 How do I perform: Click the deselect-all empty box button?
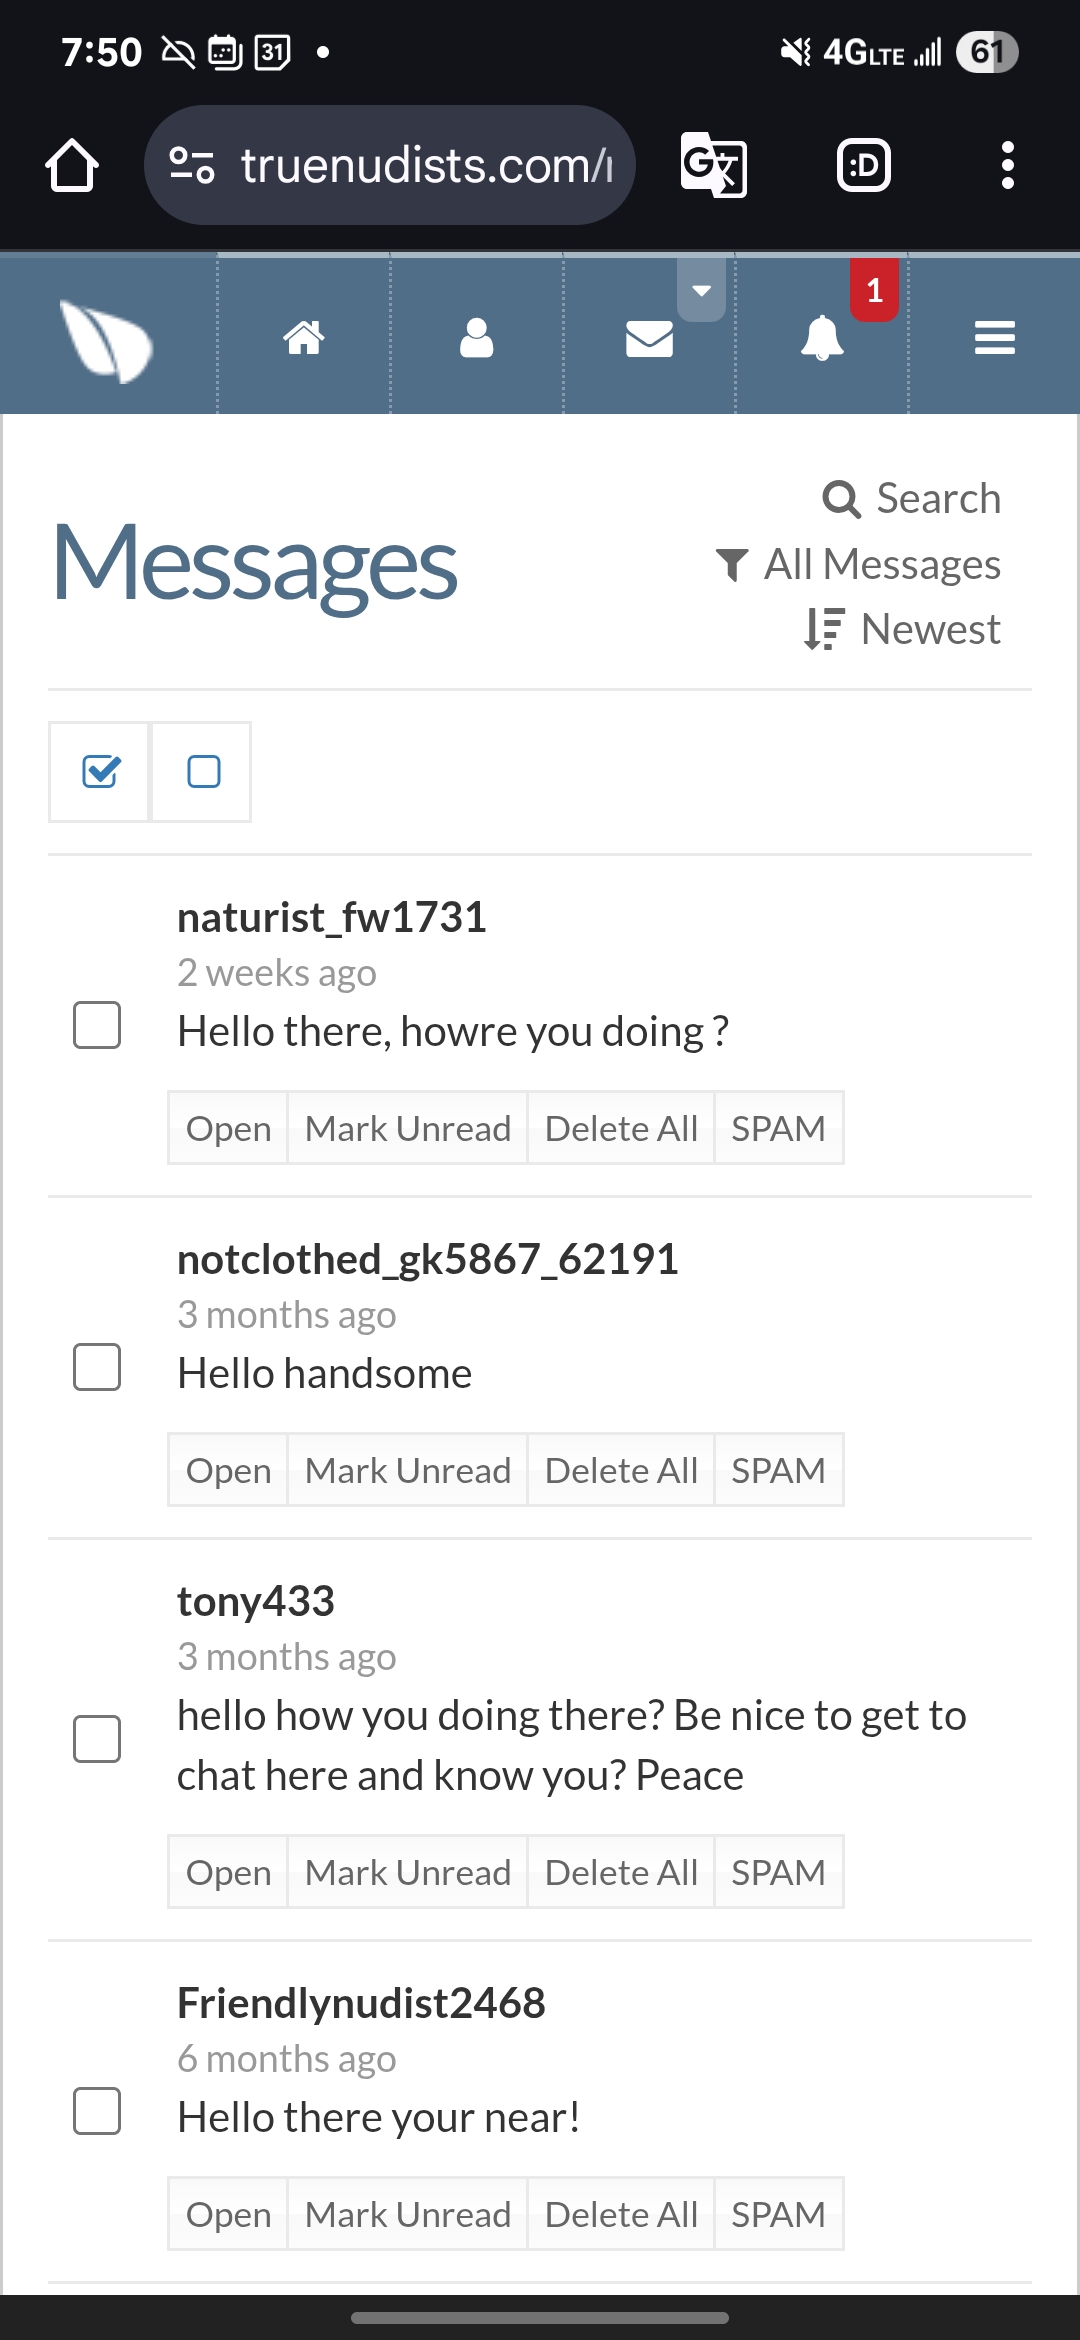coord(201,772)
